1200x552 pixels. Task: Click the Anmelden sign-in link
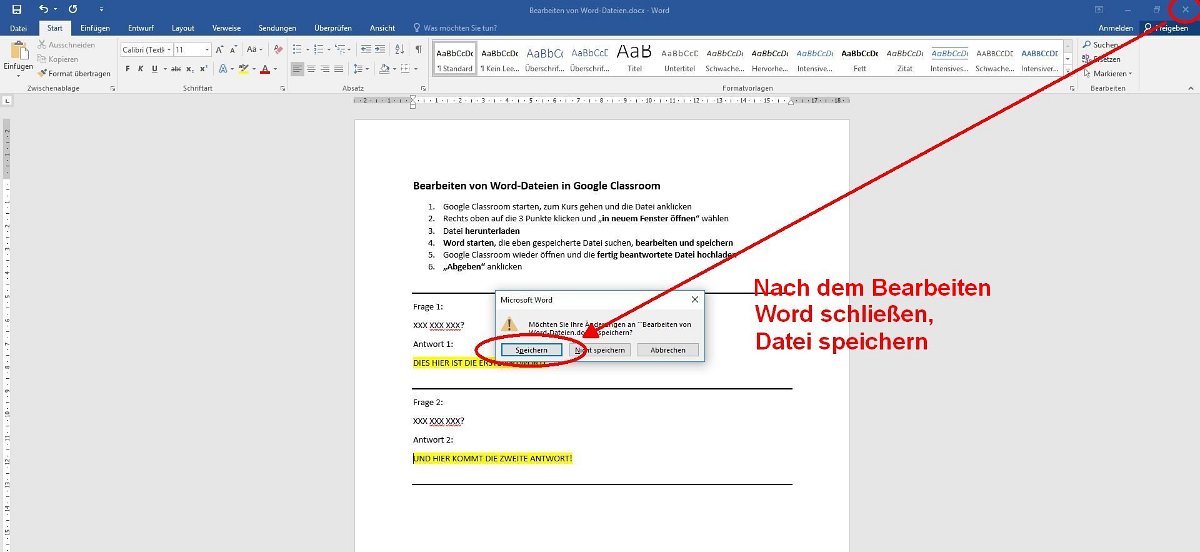(x=1116, y=28)
